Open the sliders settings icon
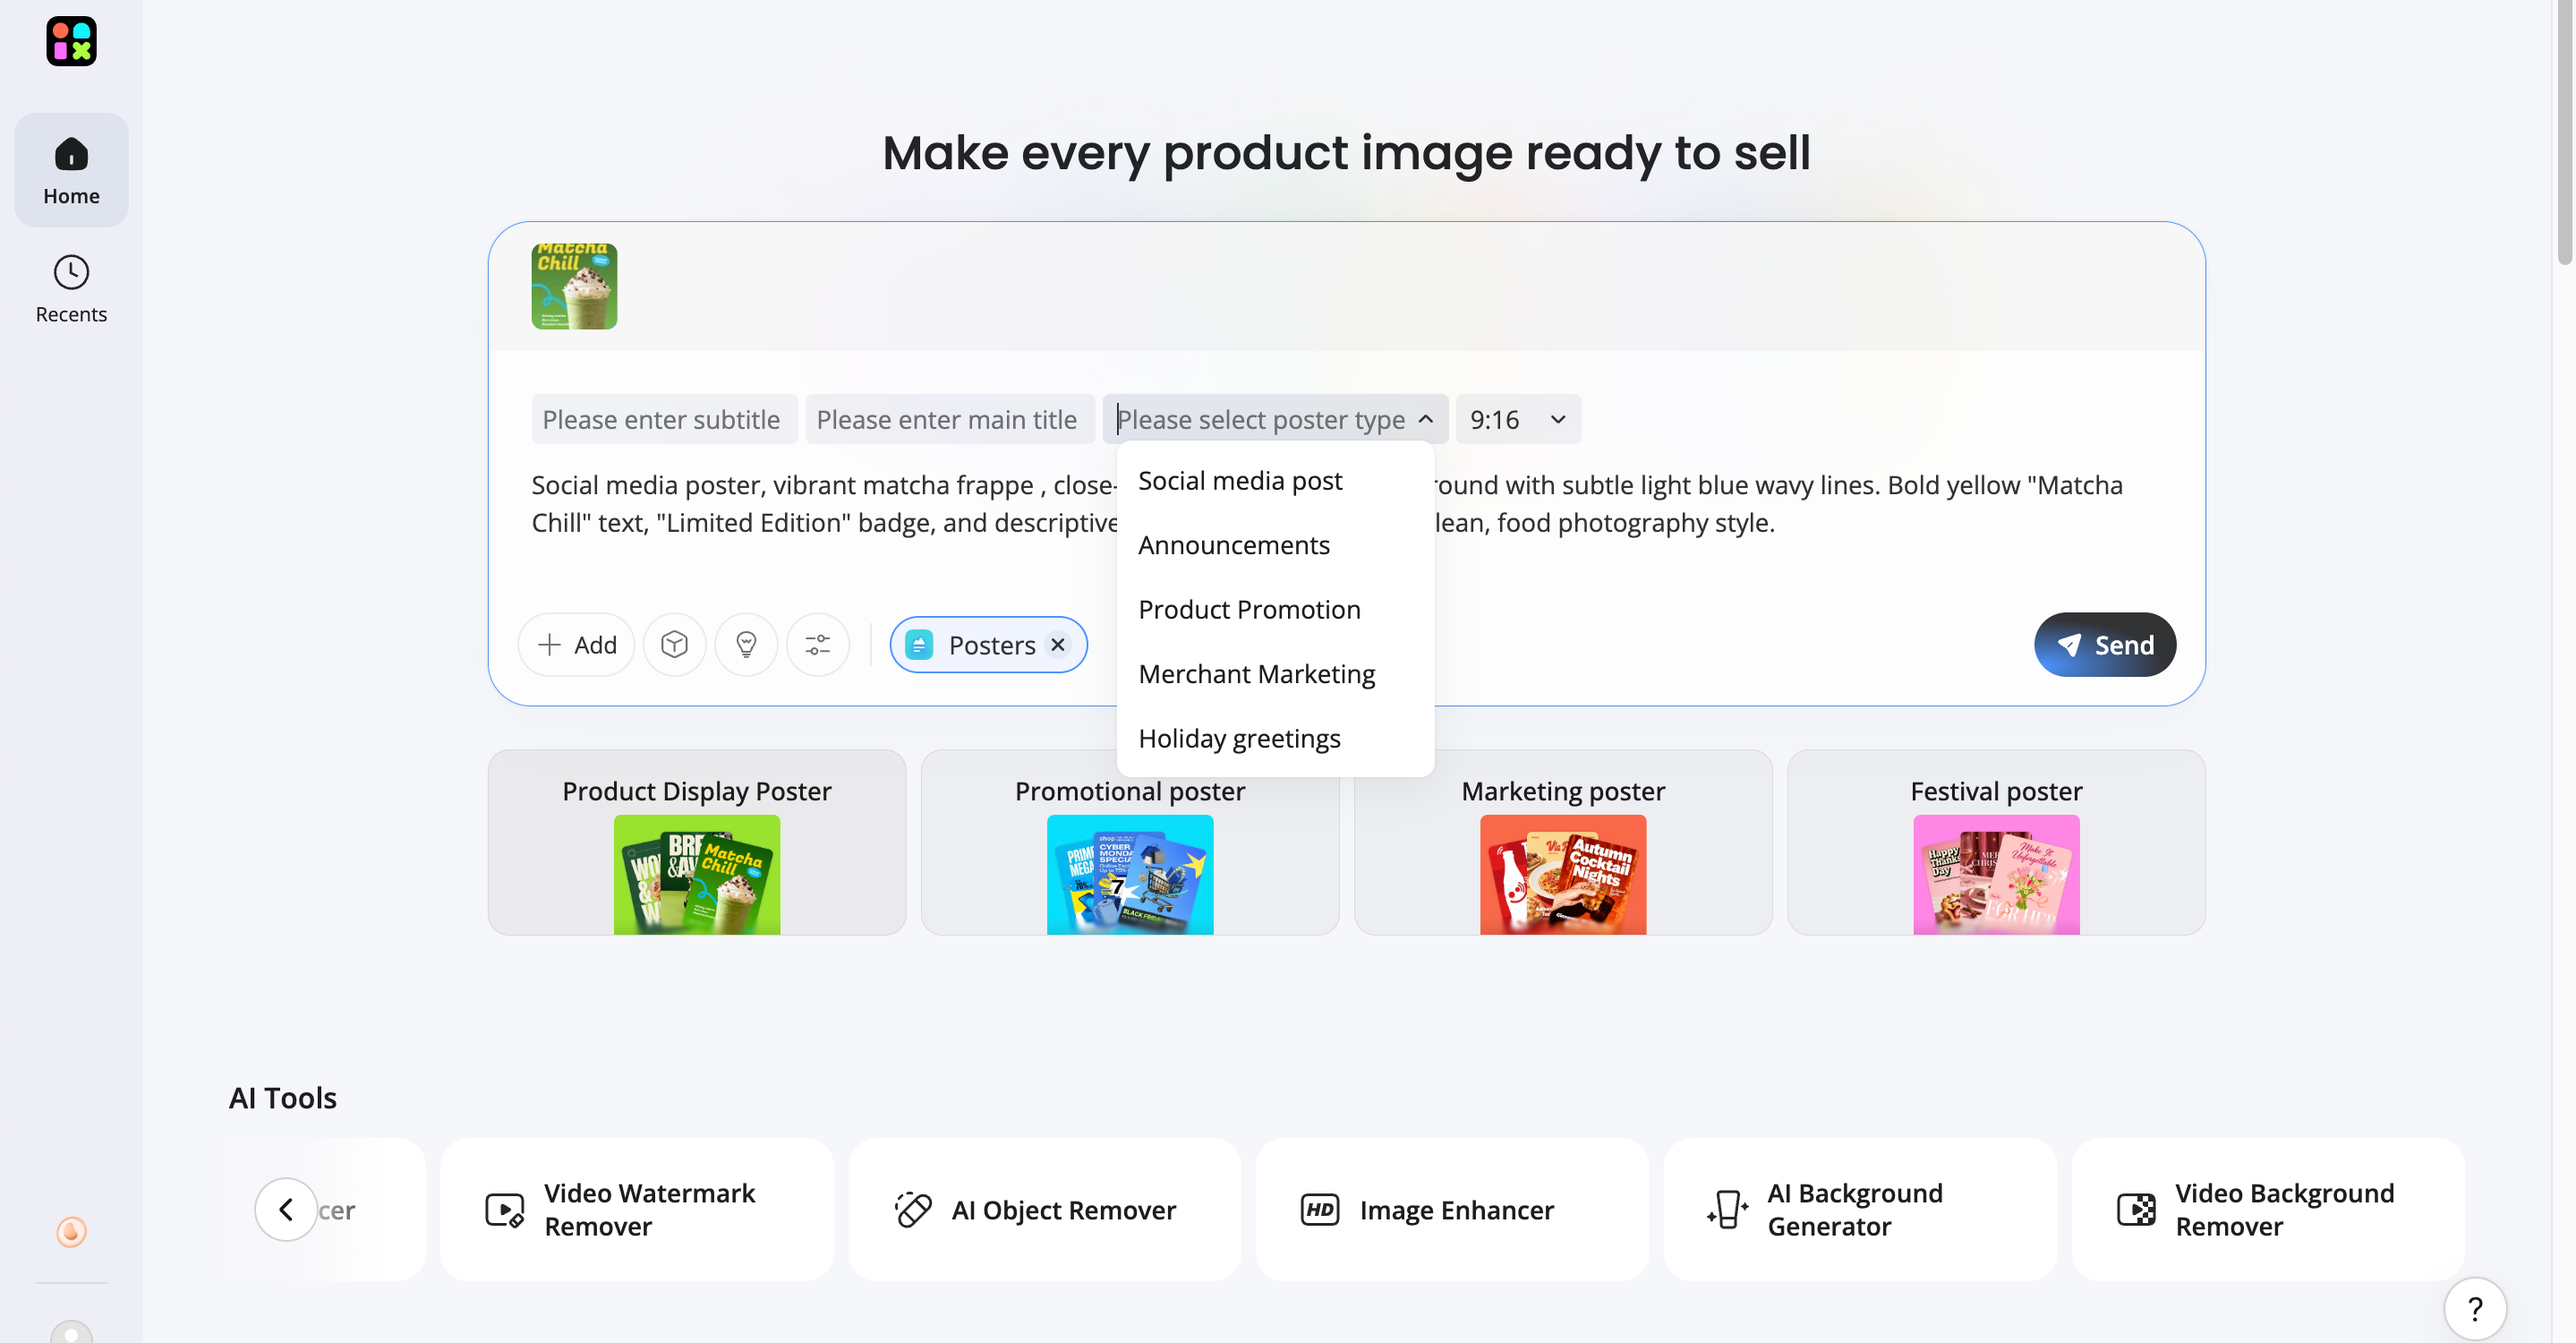 (818, 645)
